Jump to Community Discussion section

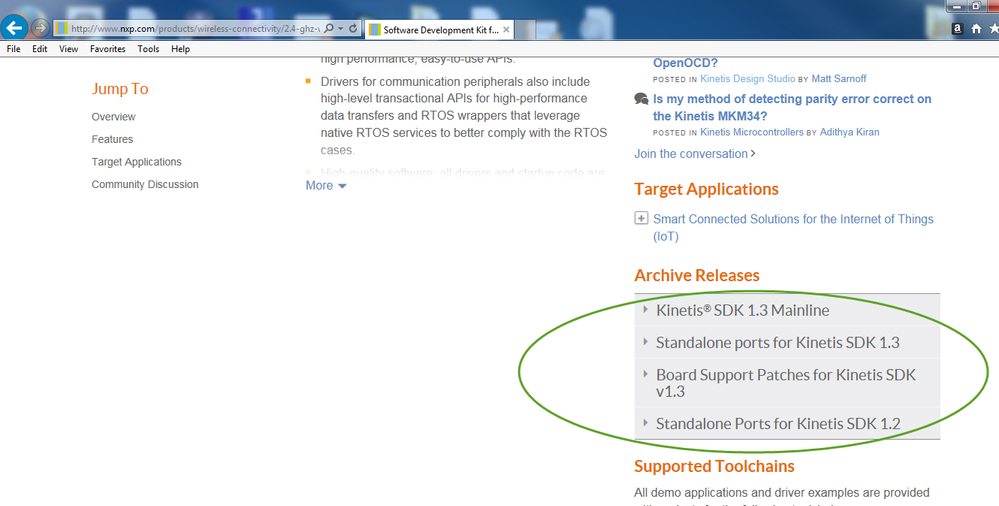(x=145, y=184)
